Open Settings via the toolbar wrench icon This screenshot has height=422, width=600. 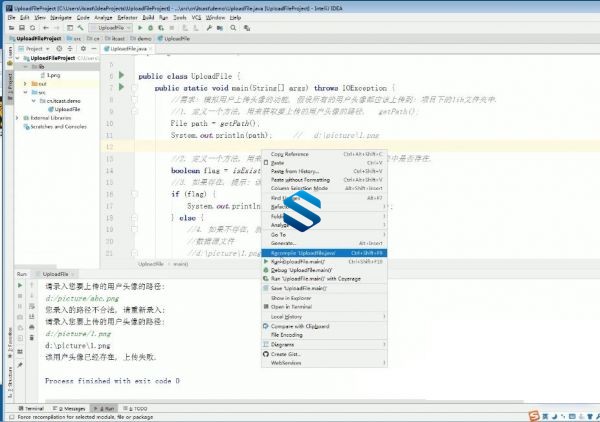click(209, 28)
